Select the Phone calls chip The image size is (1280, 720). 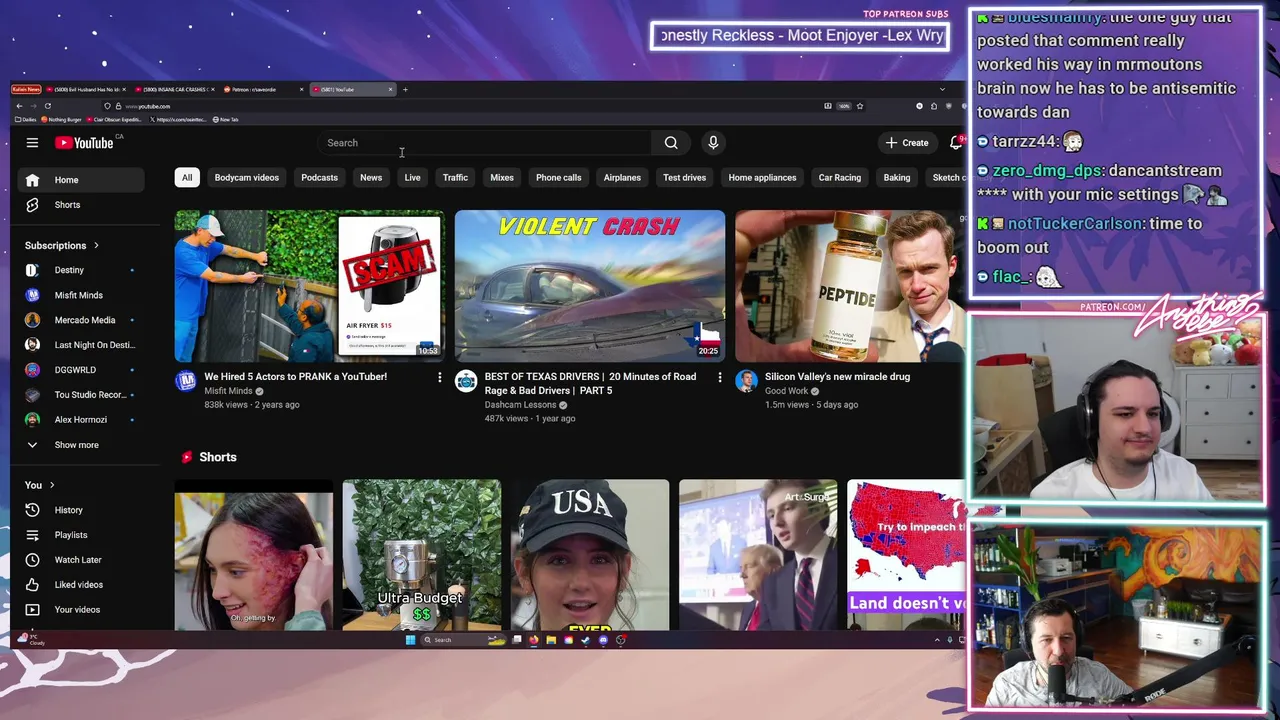(558, 178)
